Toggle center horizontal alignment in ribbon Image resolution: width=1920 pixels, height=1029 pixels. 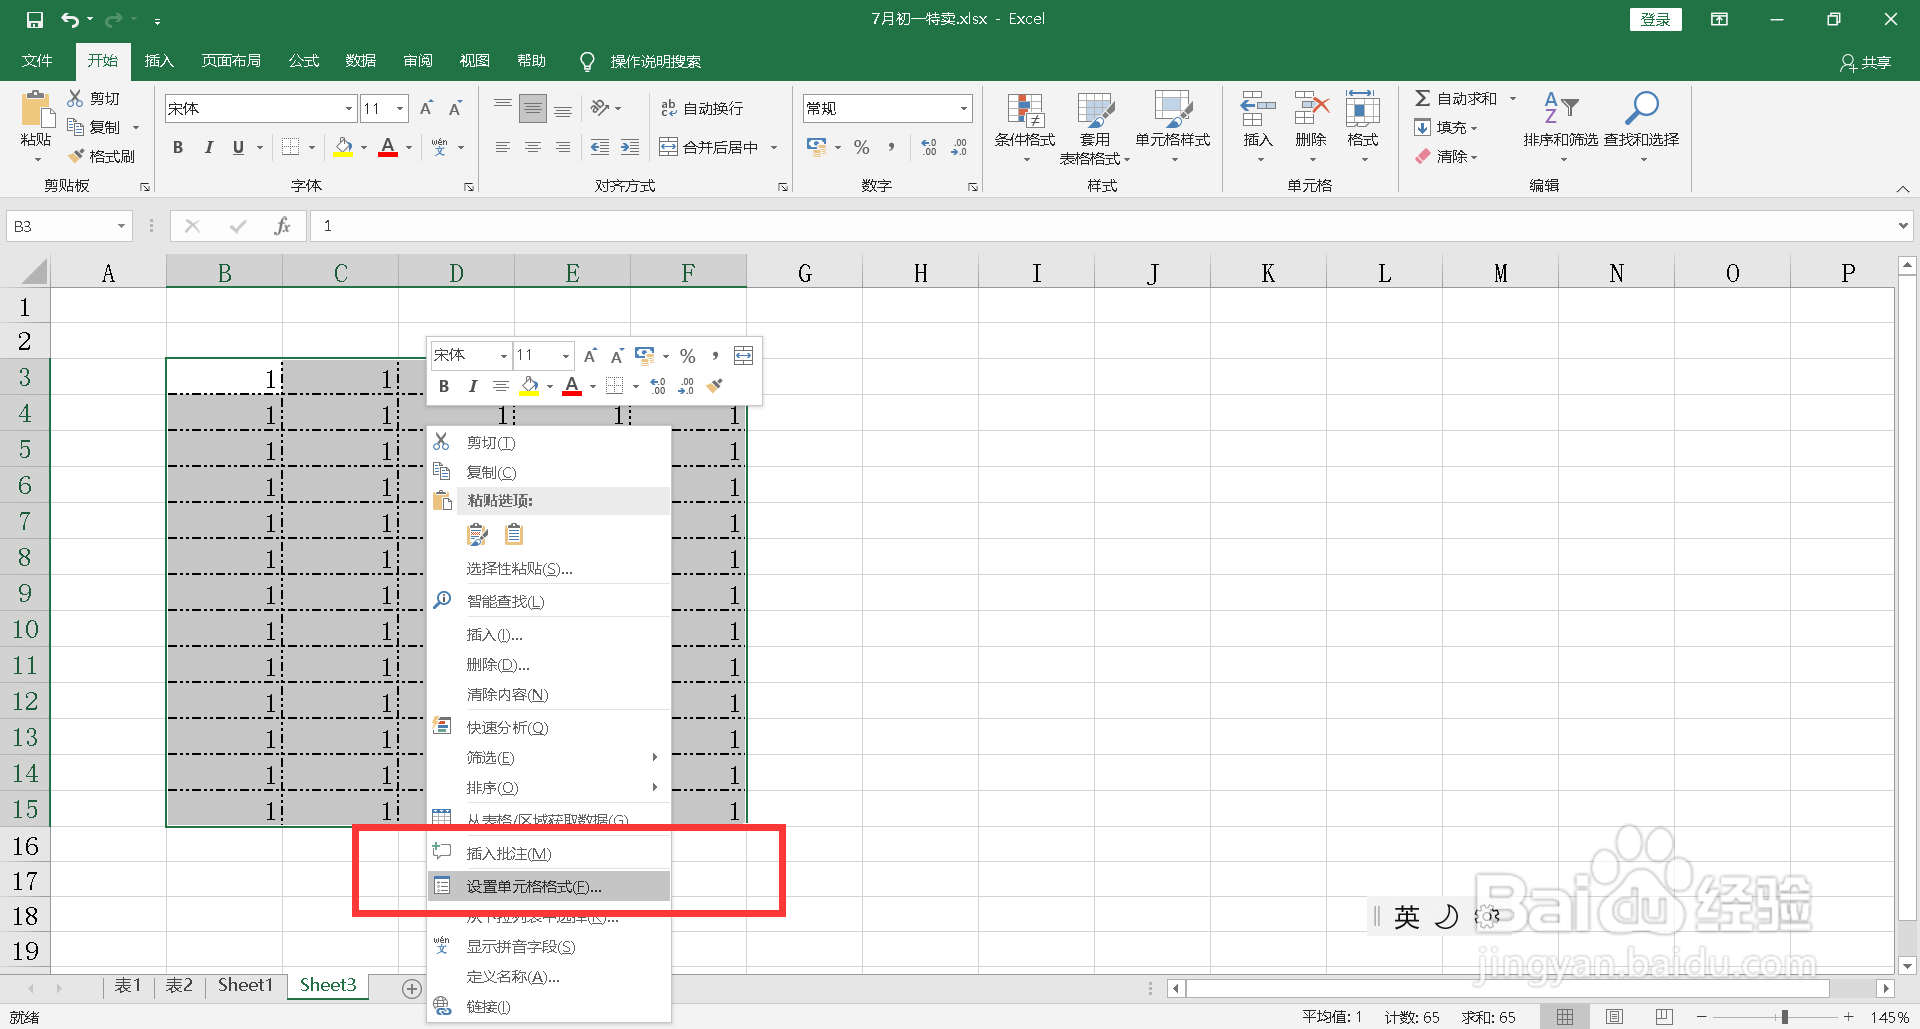(x=533, y=147)
